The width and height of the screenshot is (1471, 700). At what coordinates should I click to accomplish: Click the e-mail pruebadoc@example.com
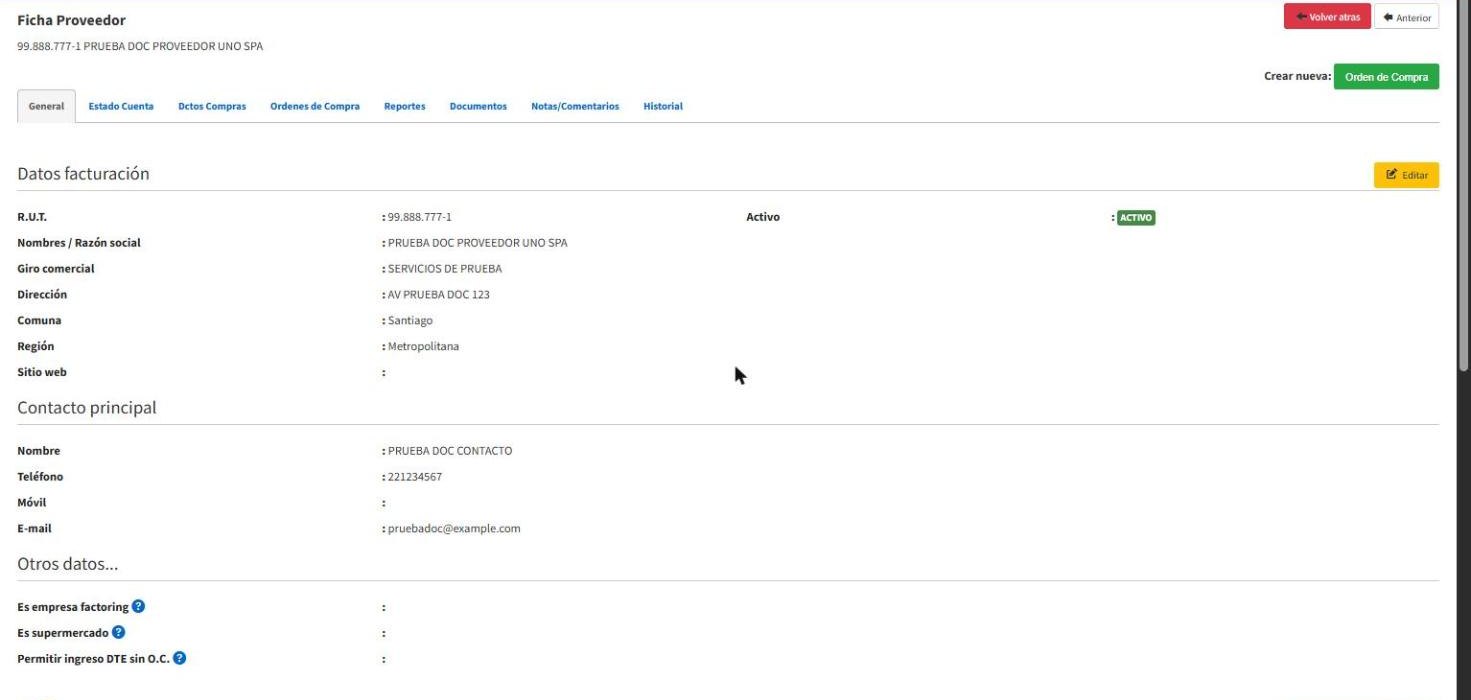[x=454, y=529]
